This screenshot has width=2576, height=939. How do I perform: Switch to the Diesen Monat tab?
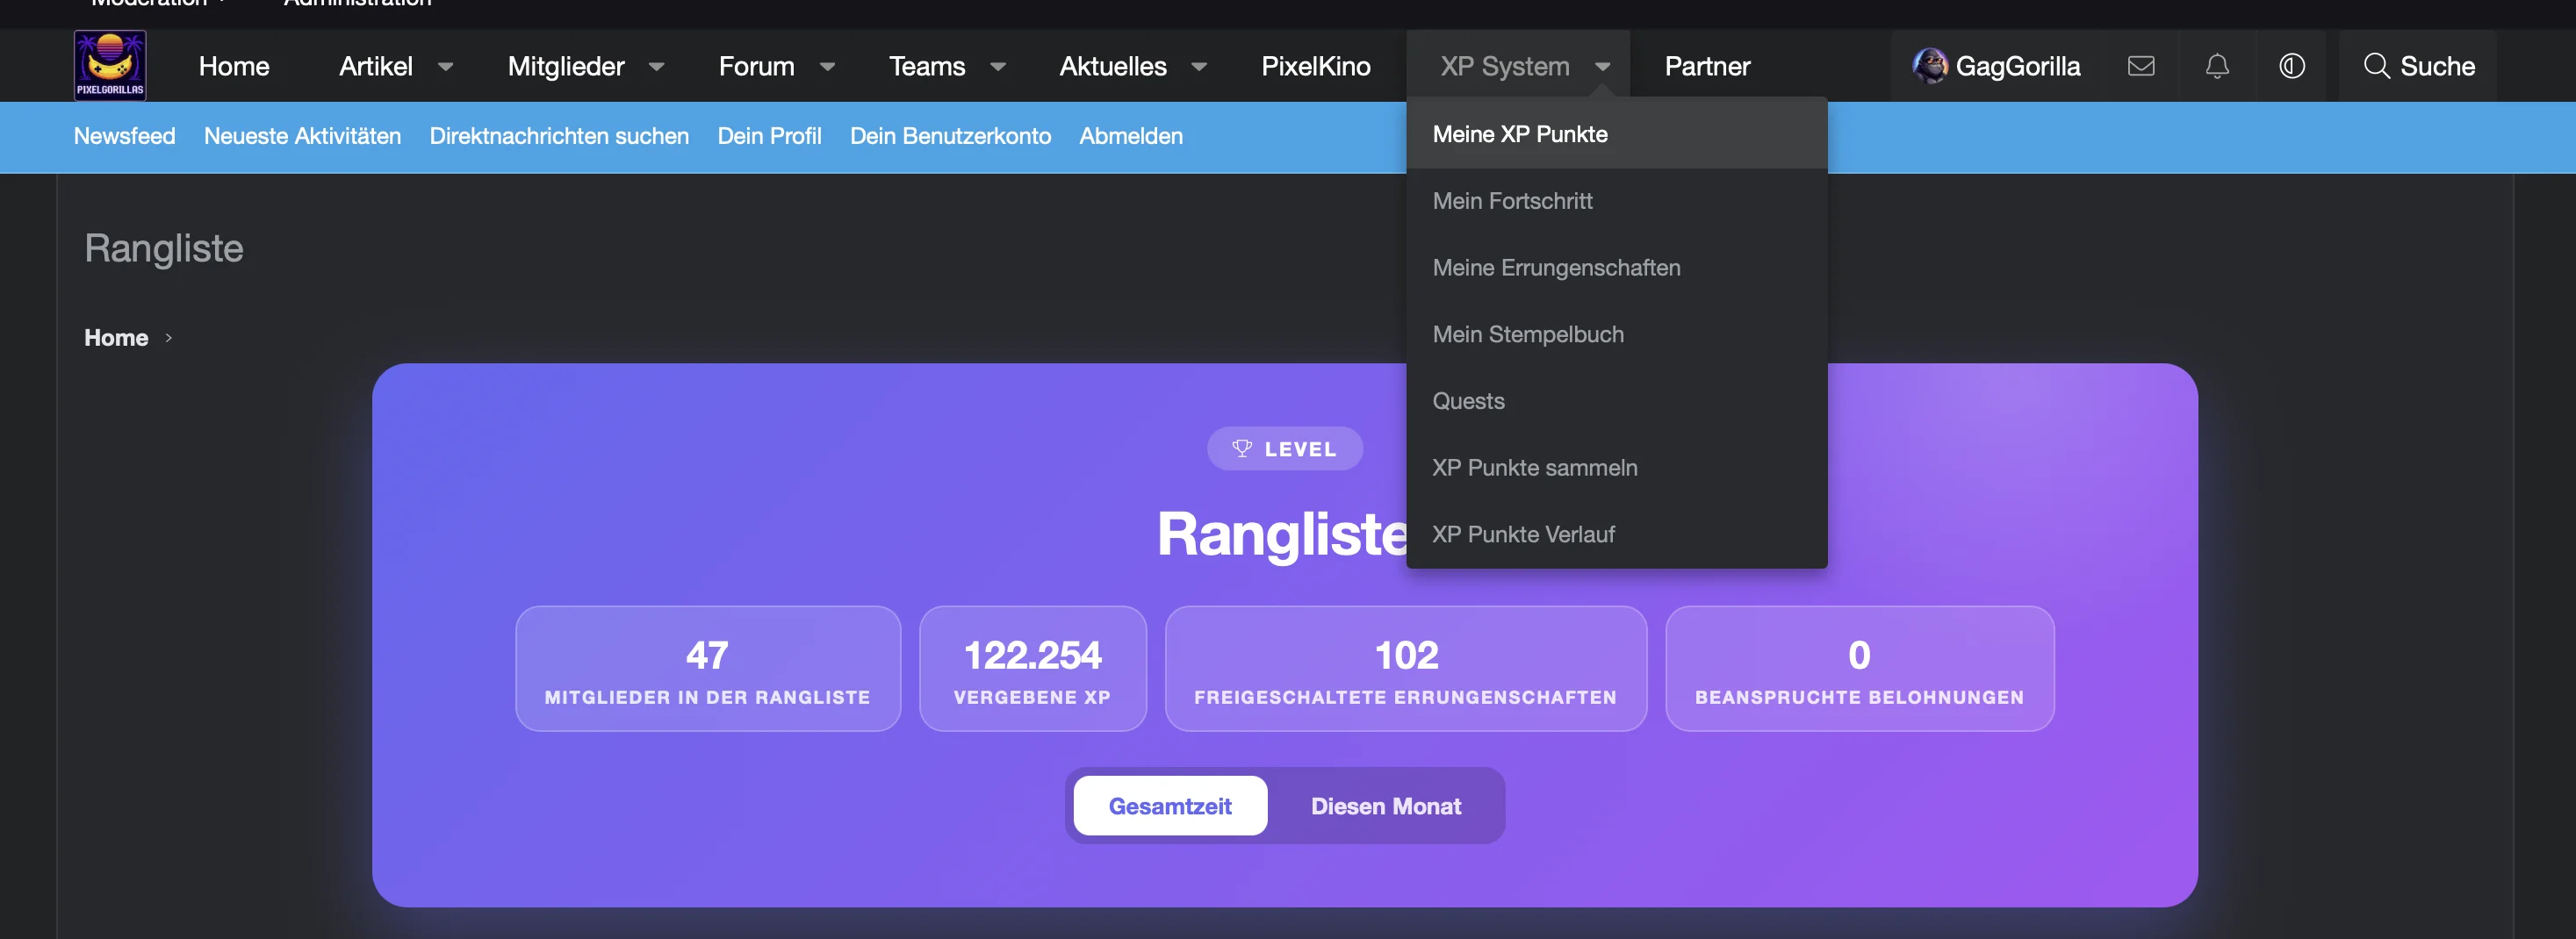click(x=1385, y=805)
